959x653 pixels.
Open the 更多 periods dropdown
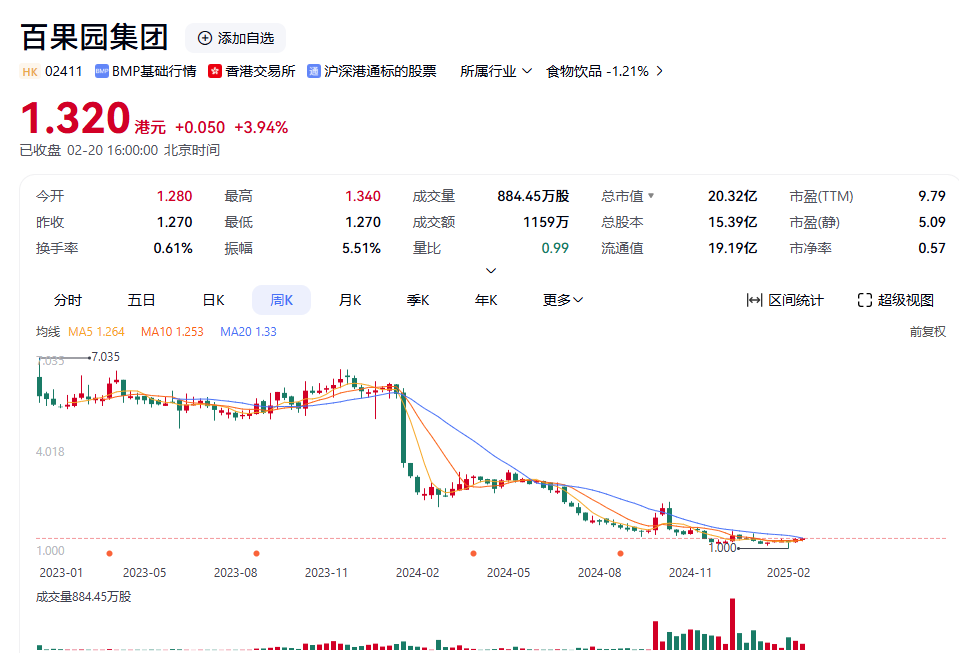click(563, 300)
